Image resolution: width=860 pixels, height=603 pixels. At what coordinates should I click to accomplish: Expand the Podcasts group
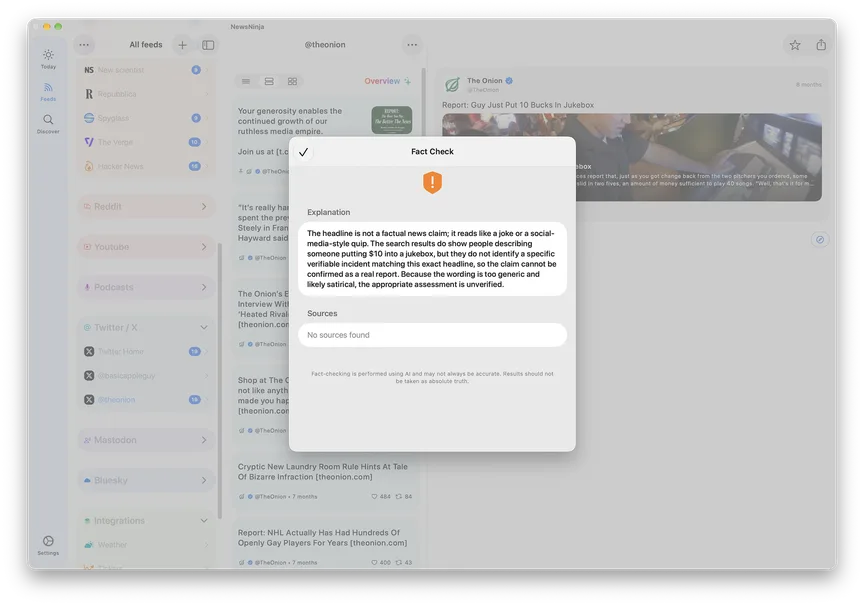click(146, 287)
